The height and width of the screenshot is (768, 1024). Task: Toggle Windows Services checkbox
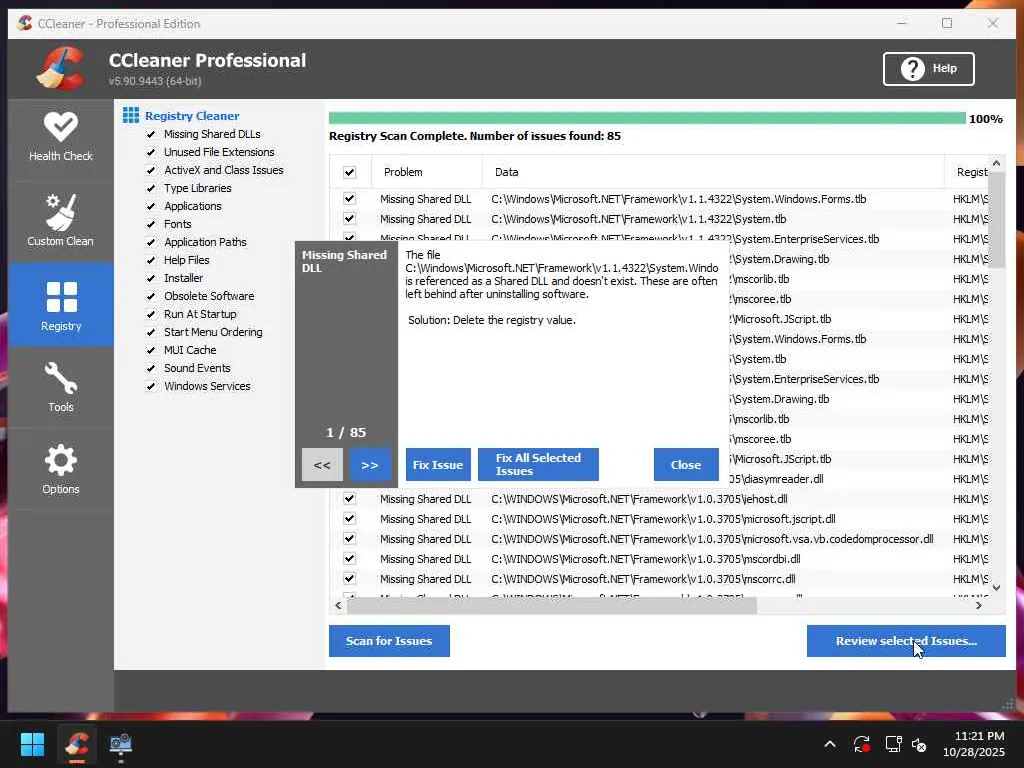(x=151, y=386)
